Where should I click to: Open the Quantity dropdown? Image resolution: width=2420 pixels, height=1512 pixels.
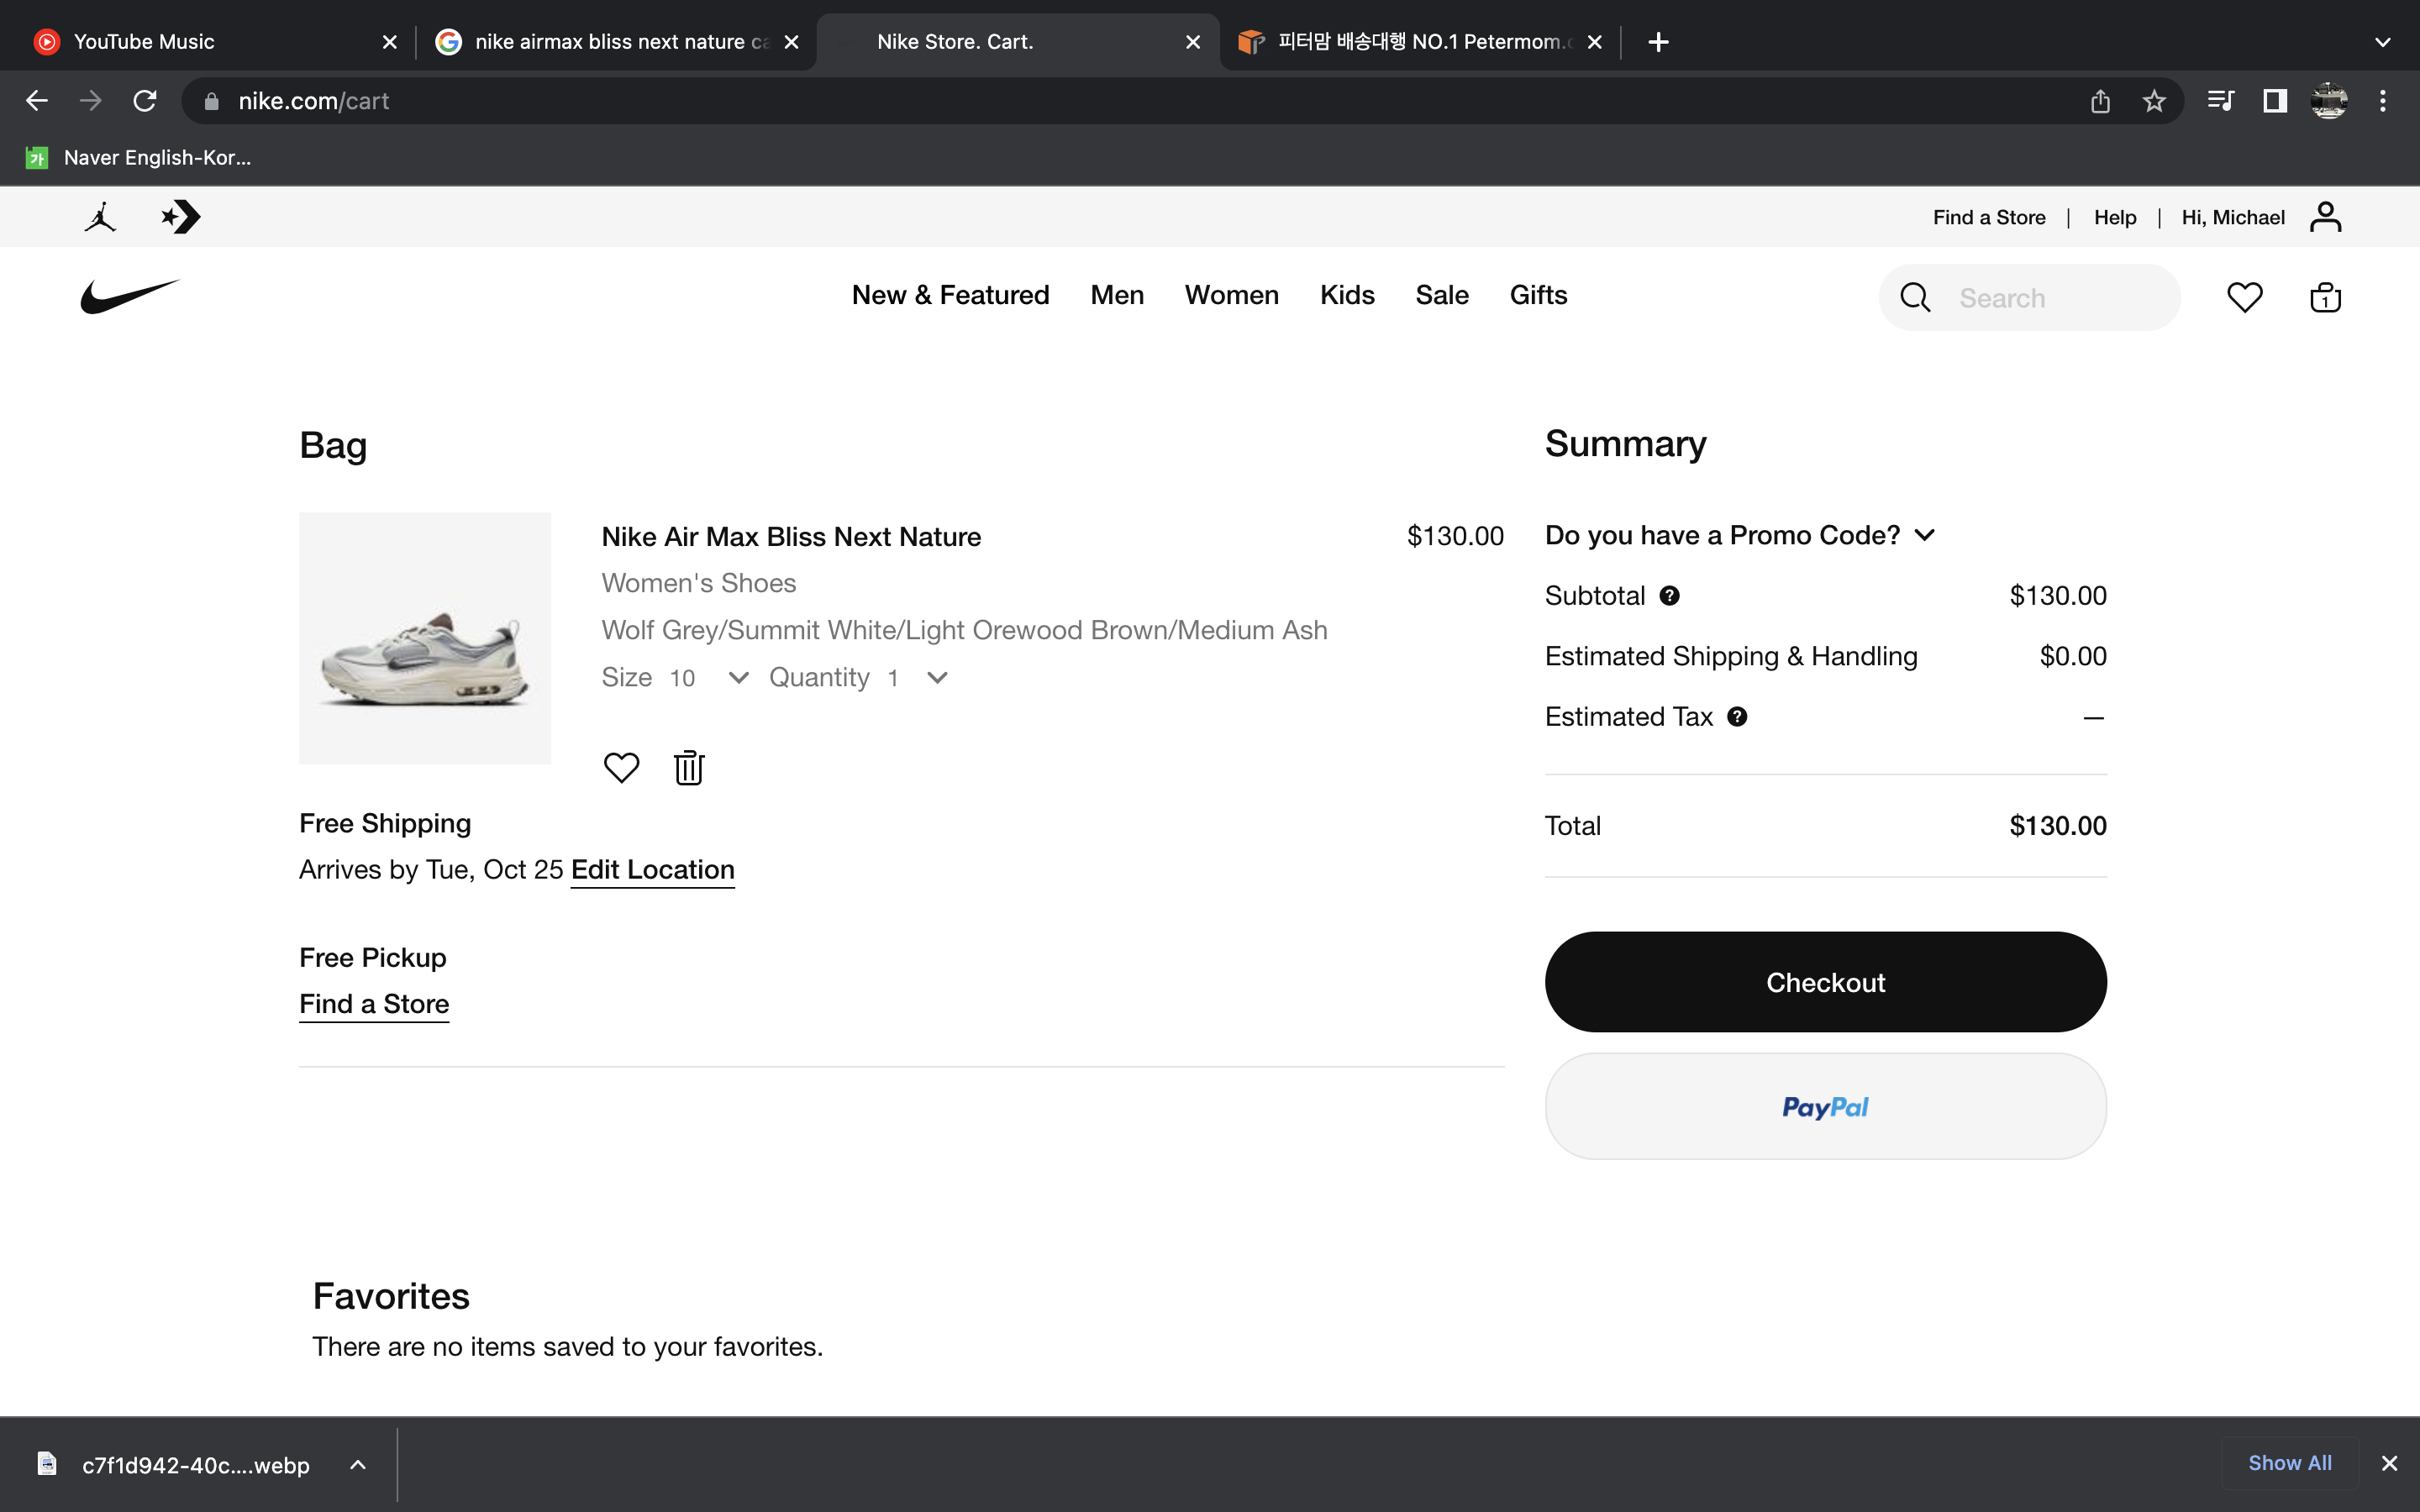click(915, 678)
